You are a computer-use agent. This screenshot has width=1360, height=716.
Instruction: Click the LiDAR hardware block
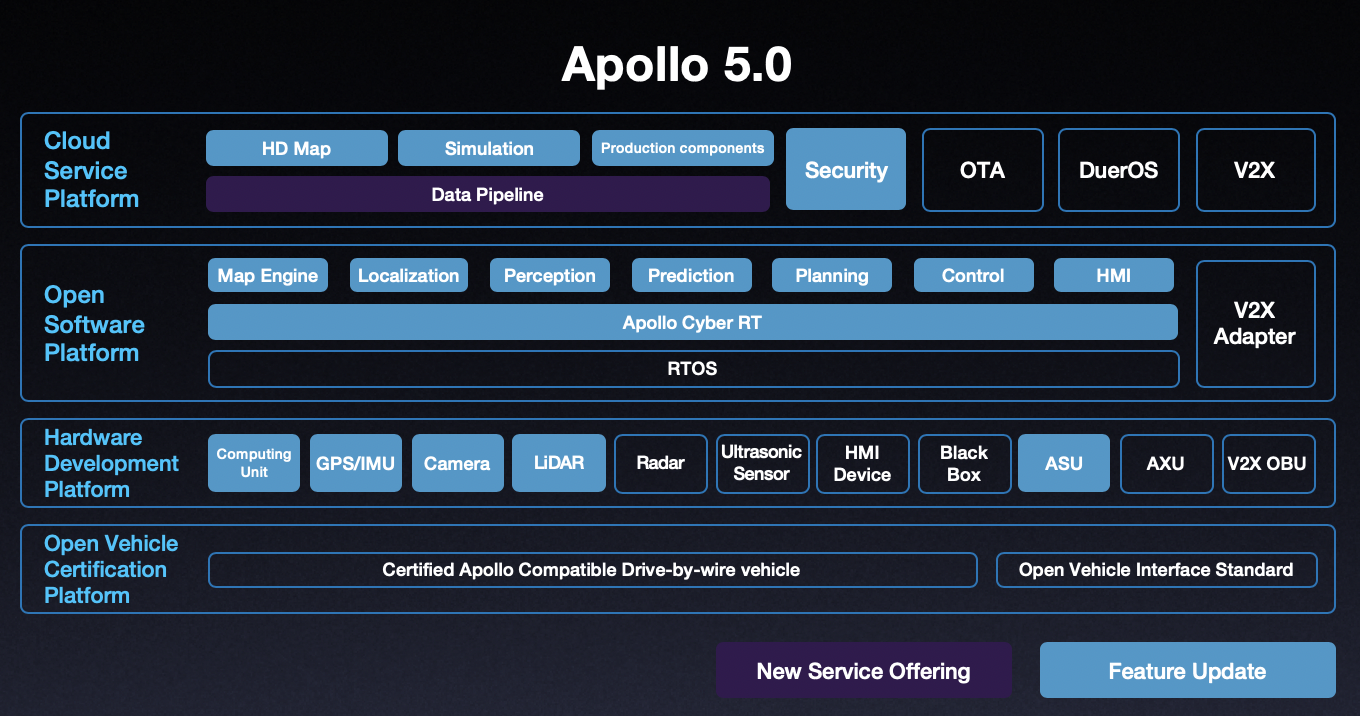[558, 463]
